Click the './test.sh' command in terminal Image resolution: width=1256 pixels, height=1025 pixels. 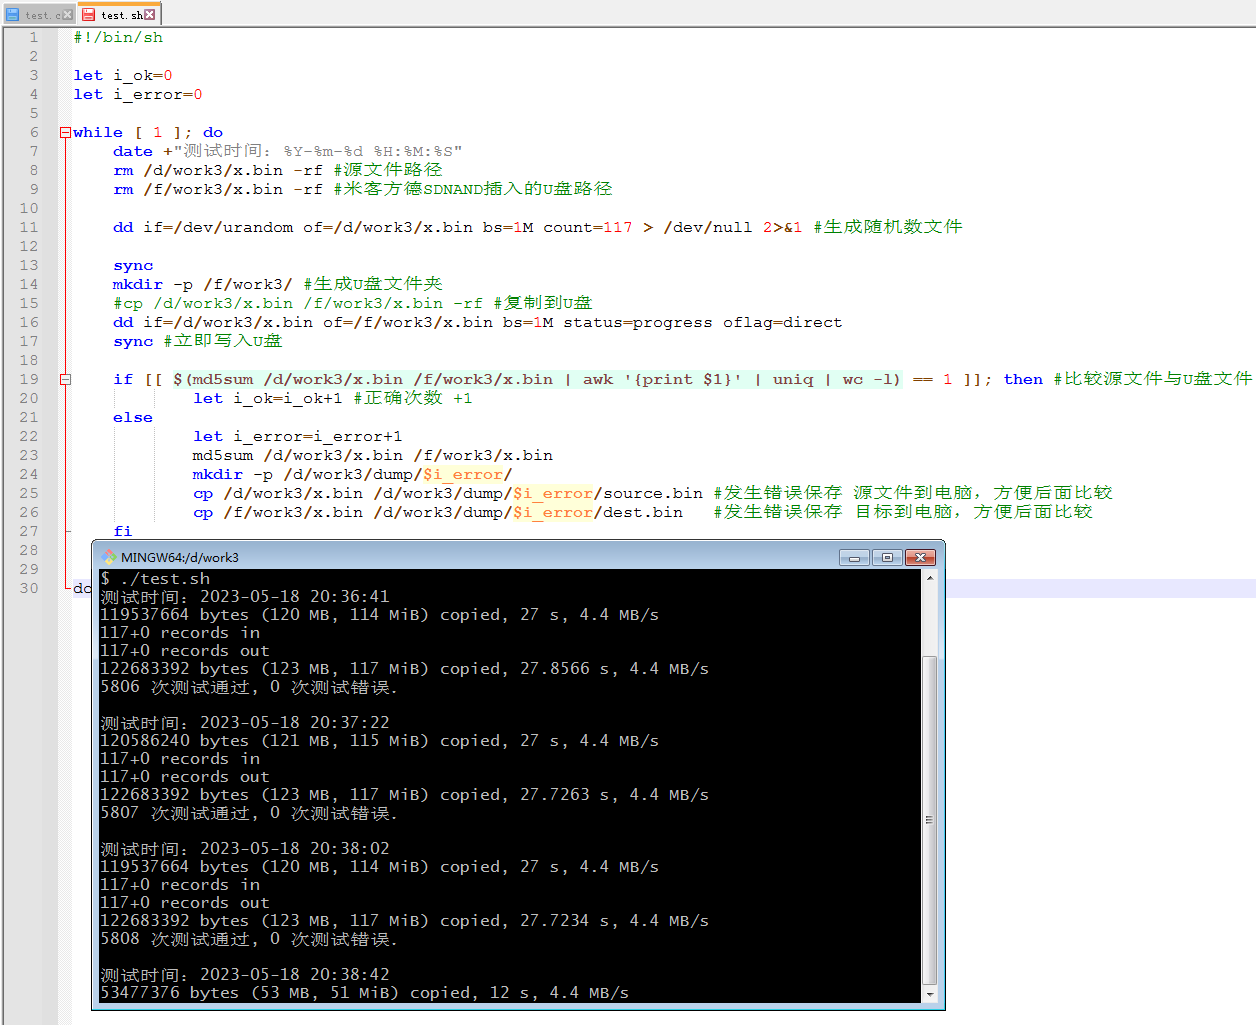pos(165,578)
